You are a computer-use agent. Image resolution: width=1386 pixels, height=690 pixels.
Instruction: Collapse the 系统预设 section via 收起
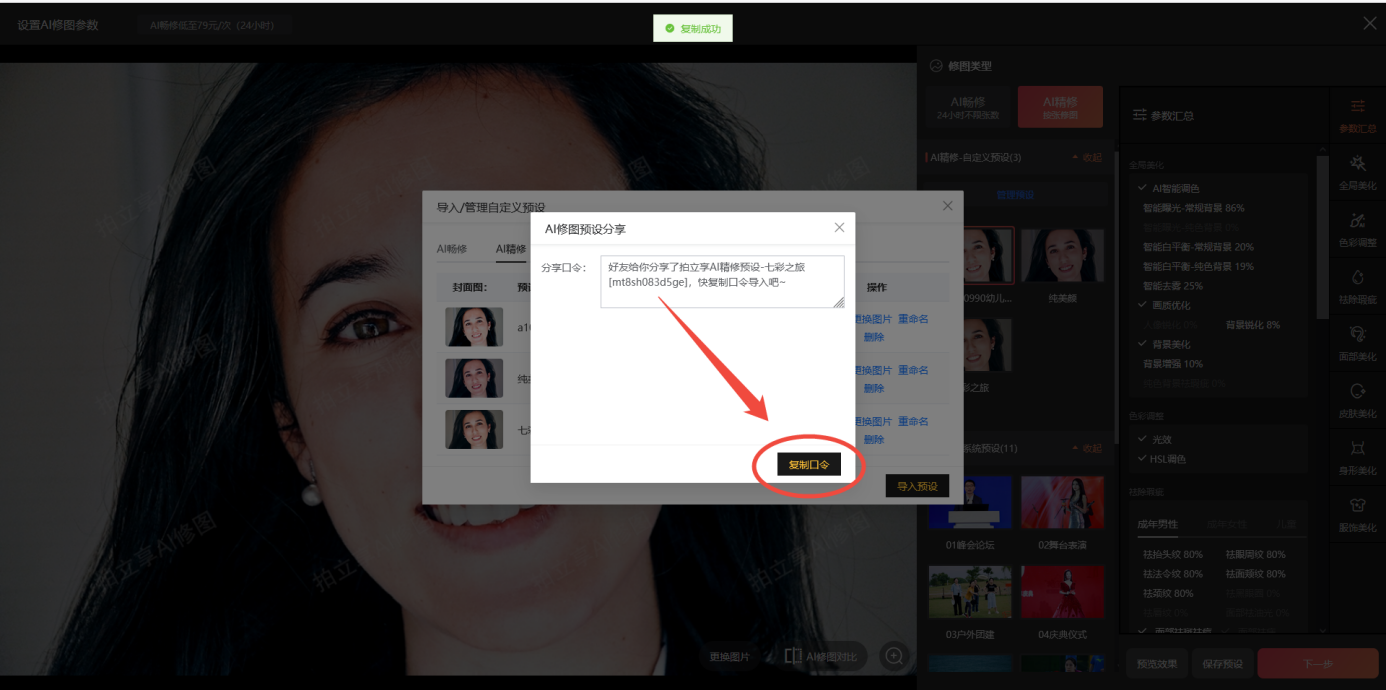tap(1086, 448)
